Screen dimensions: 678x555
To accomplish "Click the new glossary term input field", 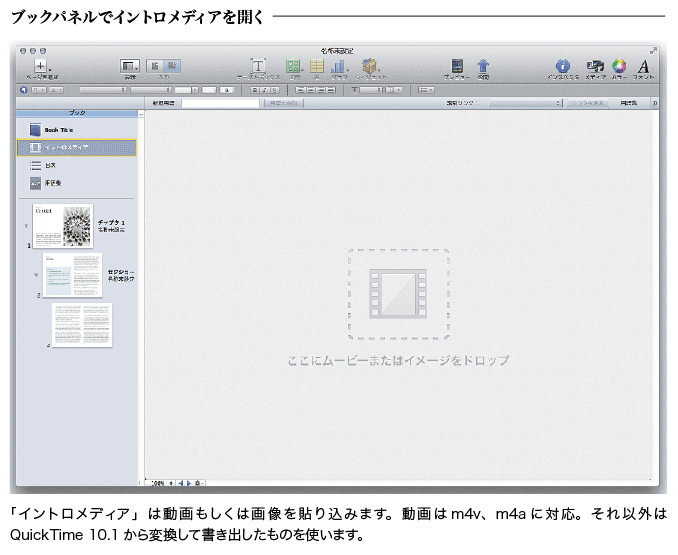I will (221, 103).
